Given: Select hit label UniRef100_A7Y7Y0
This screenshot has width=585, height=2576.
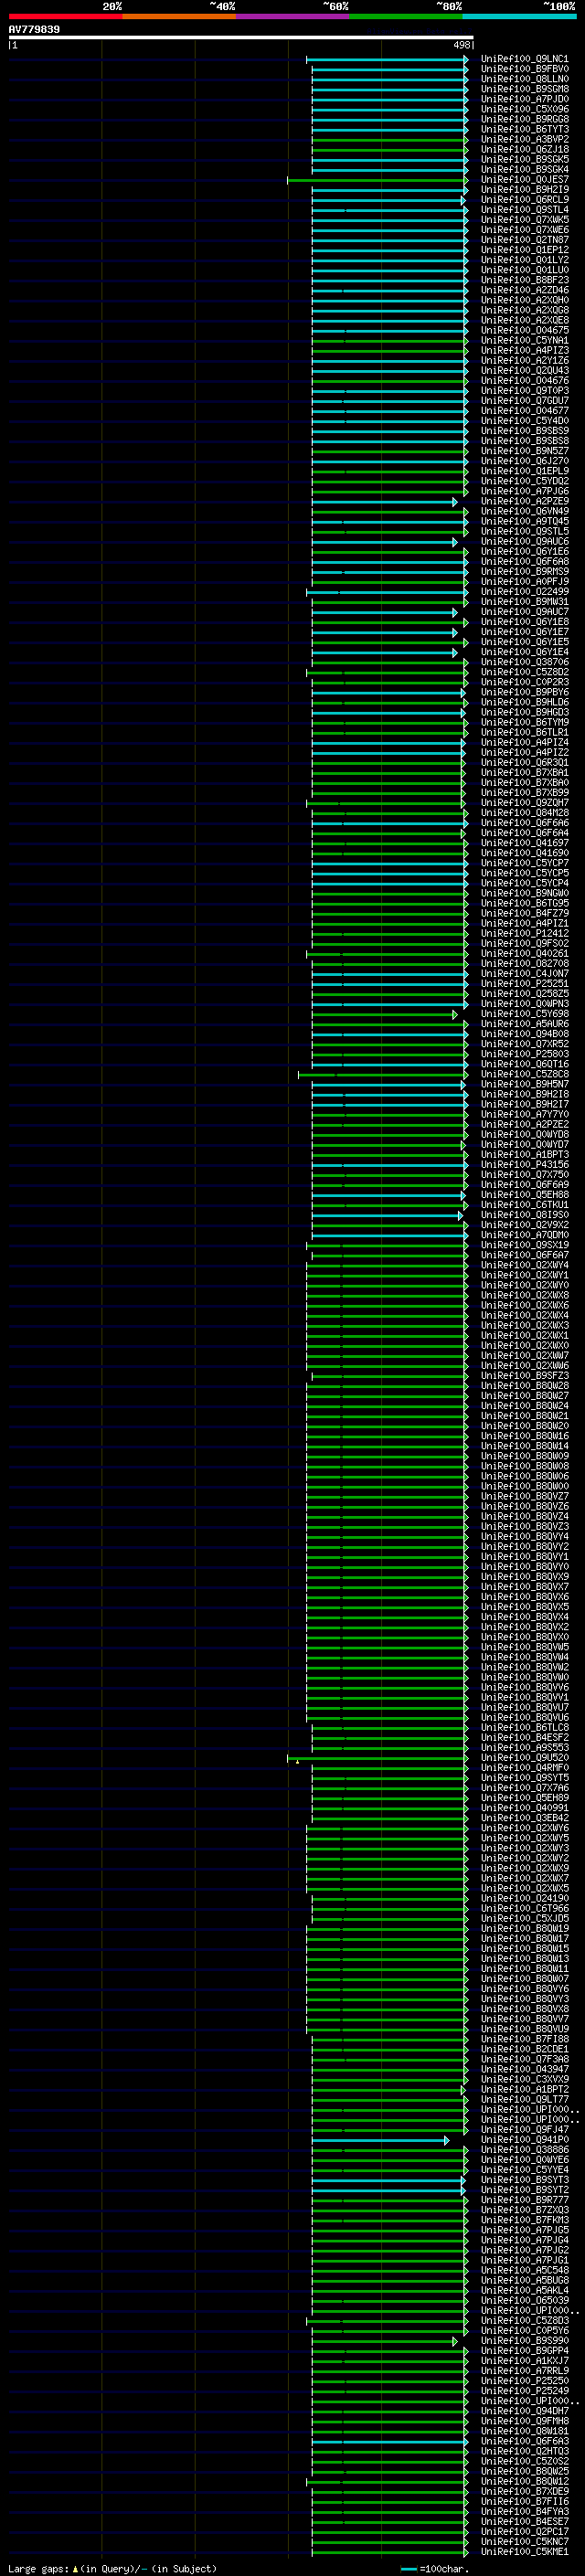Looking at the screenshot, I should point(524,1115).
